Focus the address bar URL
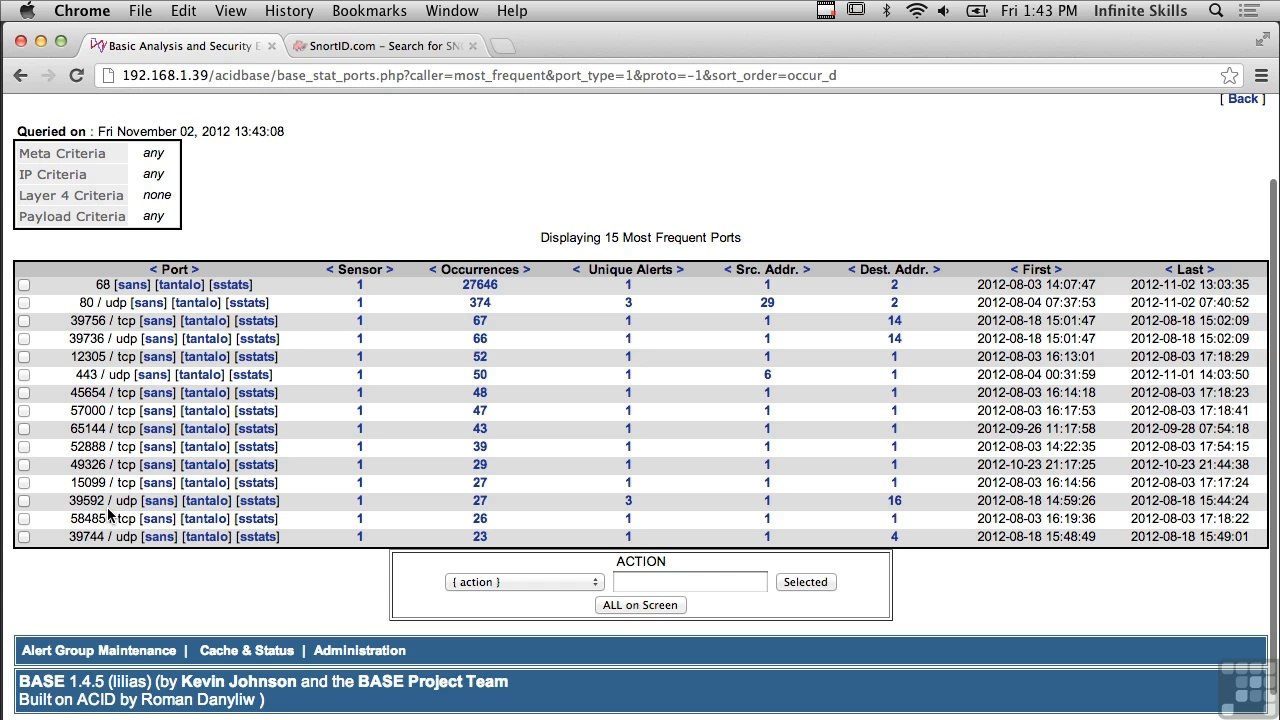1280x720 pixels. click(660, 75)
